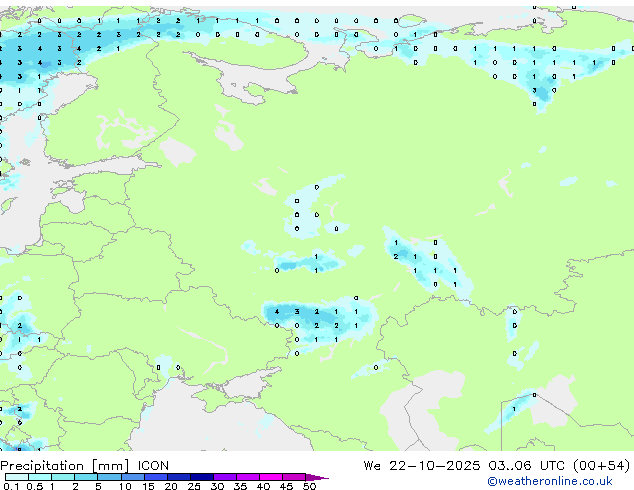Image resolution: width=634 pixels, height=490 pixels.
Task: Click the '(00+54)' forecast offset text
Action: click(x=601, y=466)
